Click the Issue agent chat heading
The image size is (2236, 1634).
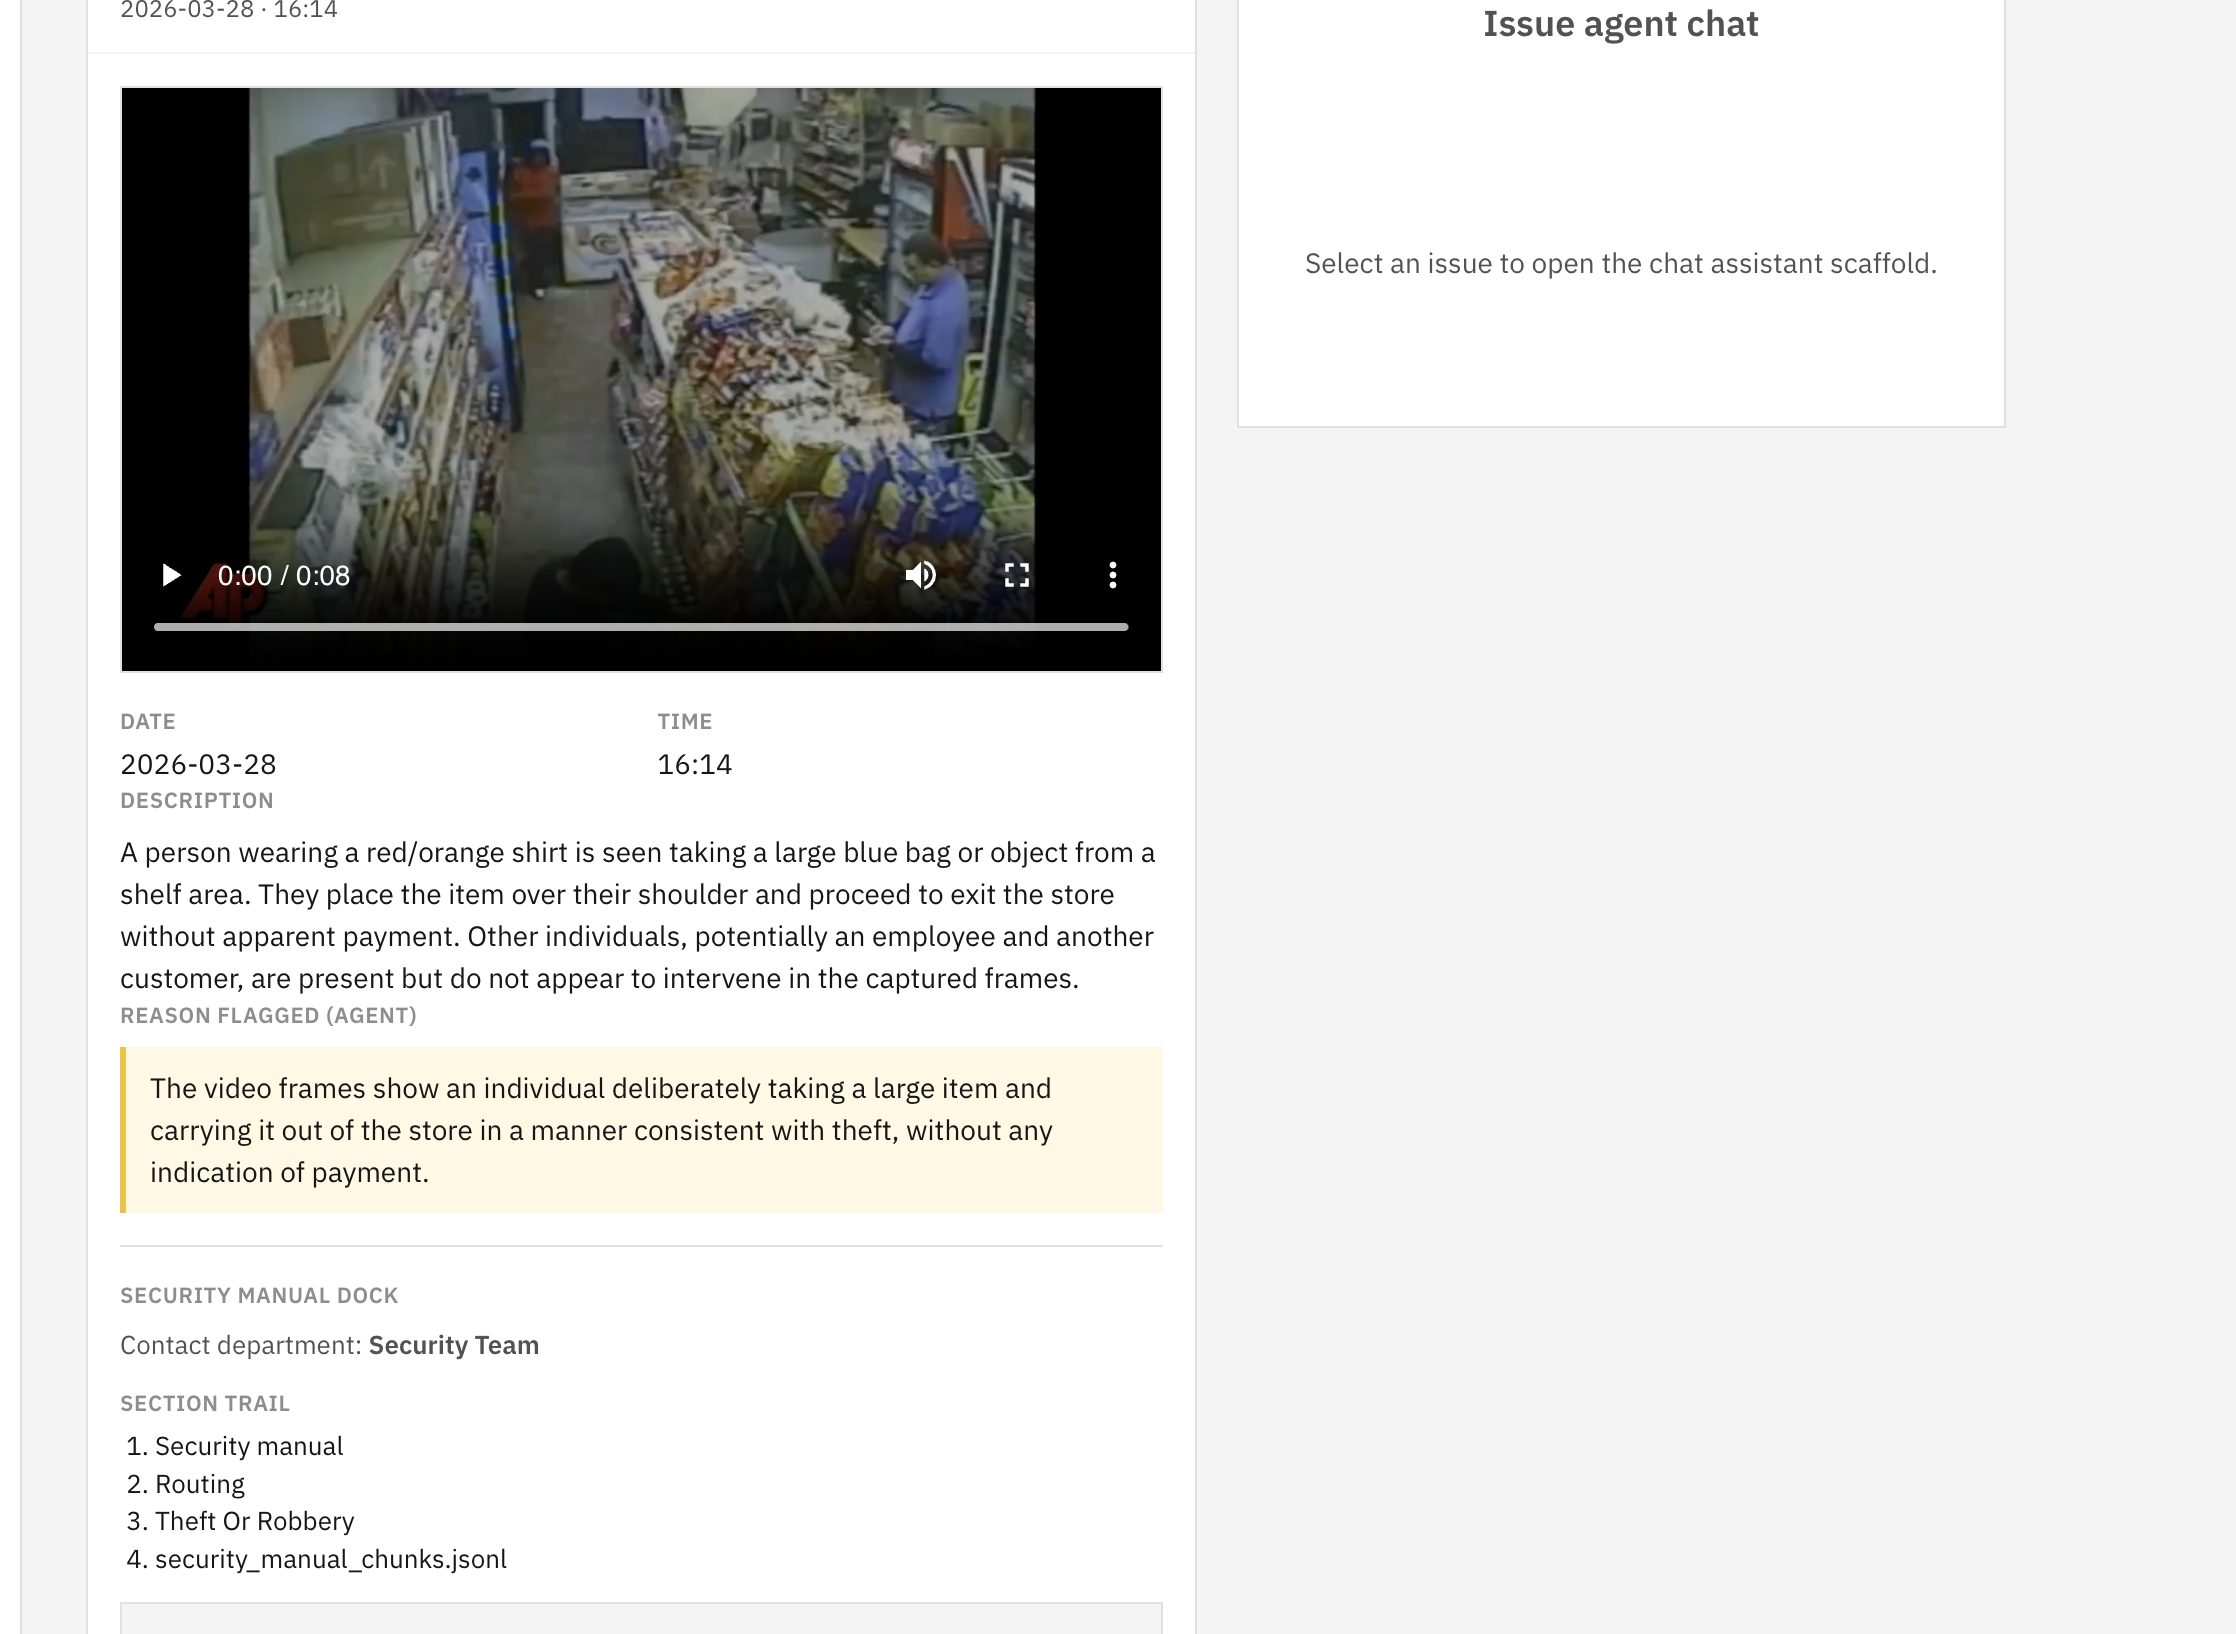coord(1620,24)
